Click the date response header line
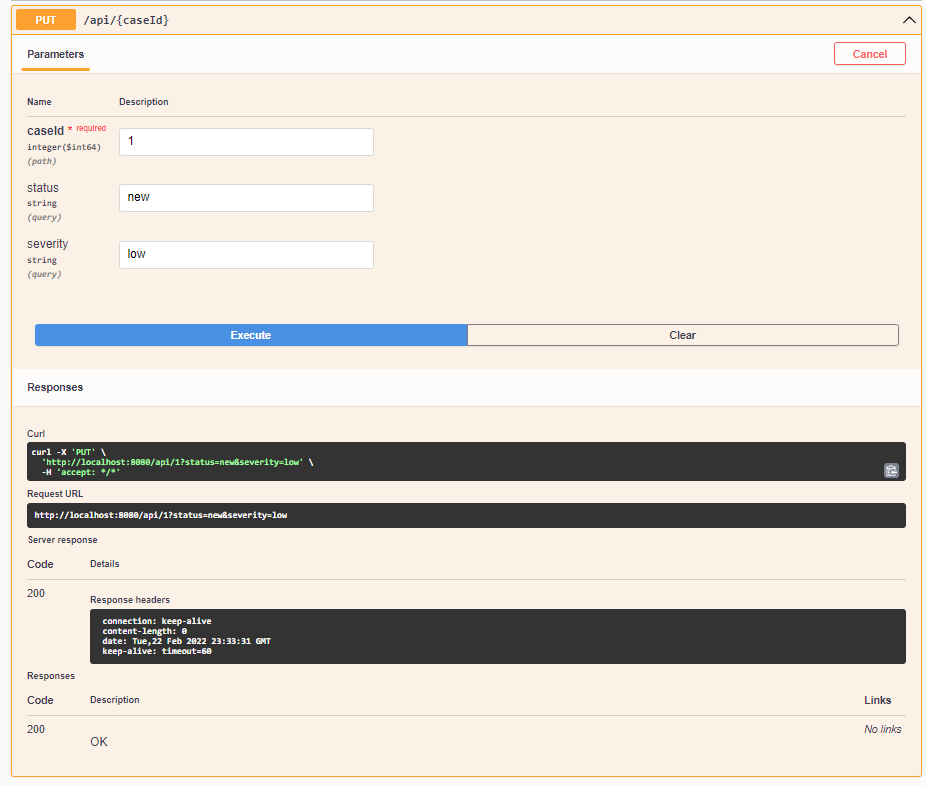 (x=187, y=641)
